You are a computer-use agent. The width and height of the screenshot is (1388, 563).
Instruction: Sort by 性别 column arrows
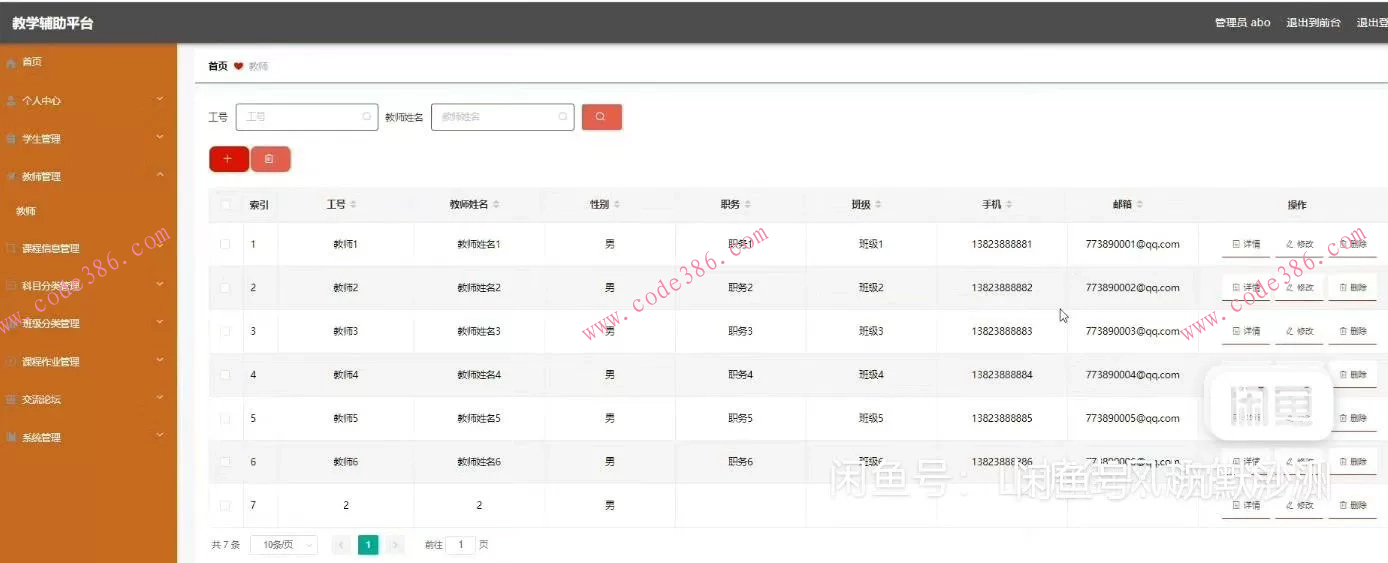pos(617,204)
